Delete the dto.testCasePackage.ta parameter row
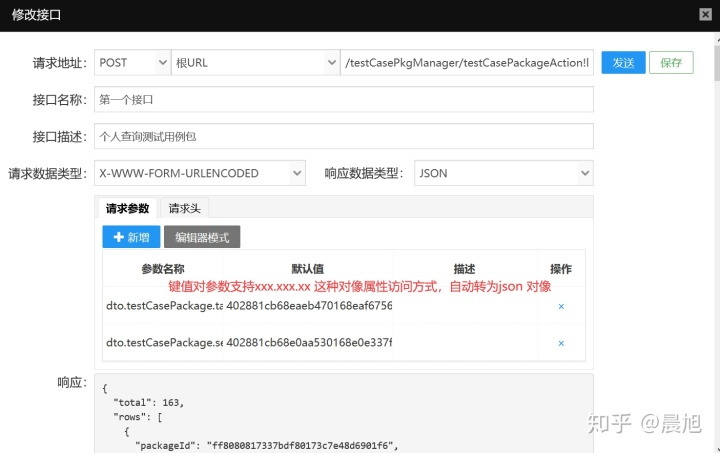 [561, 306]
